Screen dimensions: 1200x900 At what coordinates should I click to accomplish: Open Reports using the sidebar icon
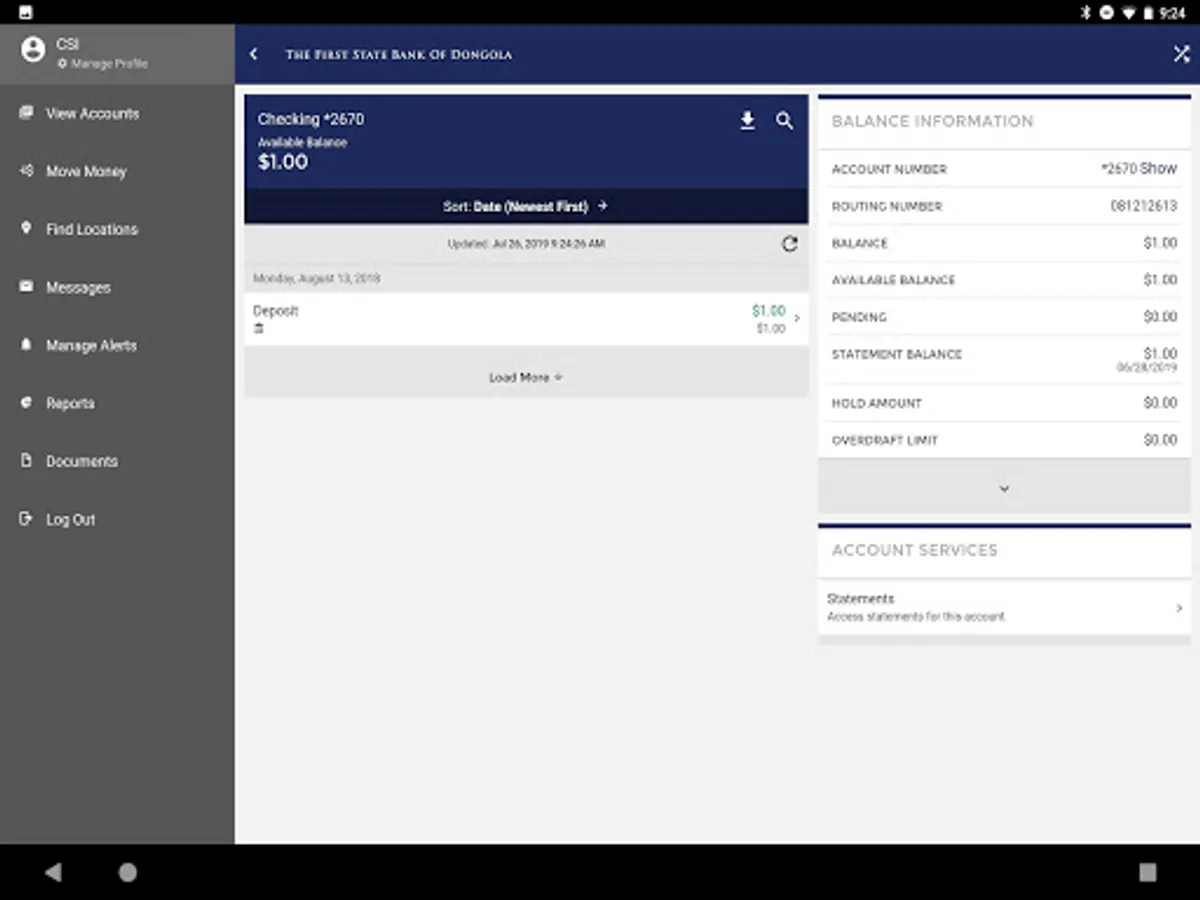tap(26, 403)
